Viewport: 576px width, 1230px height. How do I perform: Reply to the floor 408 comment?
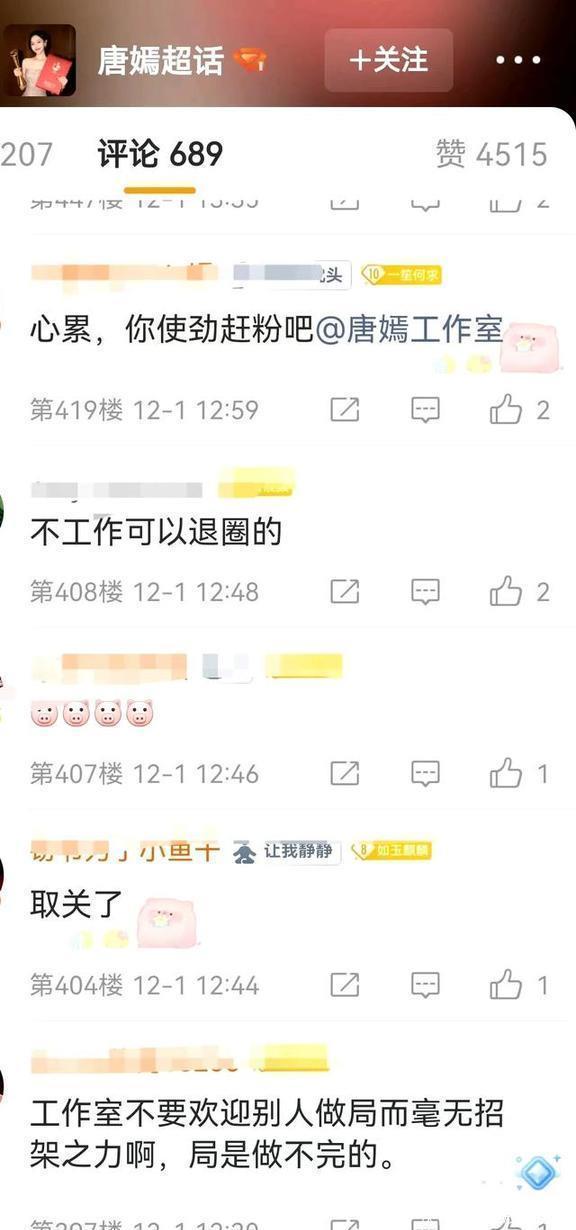click(426, 591)
